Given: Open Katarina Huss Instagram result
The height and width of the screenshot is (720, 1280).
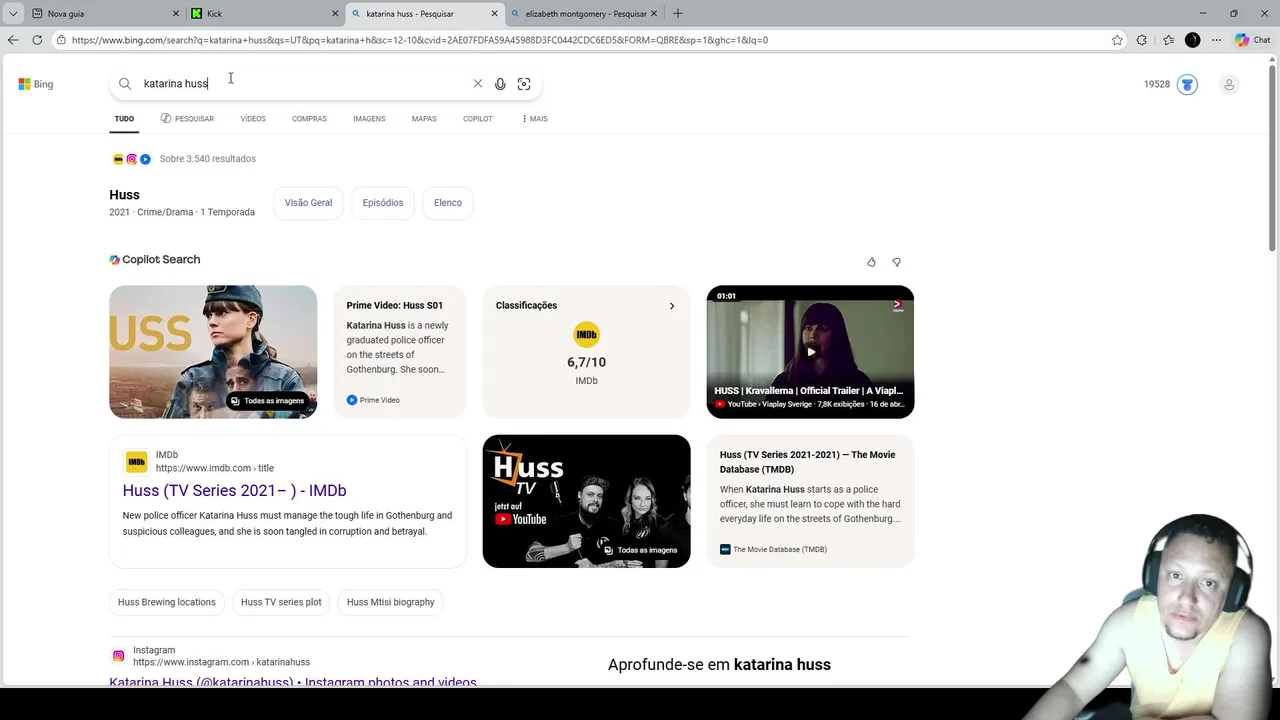Looking at the screenshot, I should 293,682.
